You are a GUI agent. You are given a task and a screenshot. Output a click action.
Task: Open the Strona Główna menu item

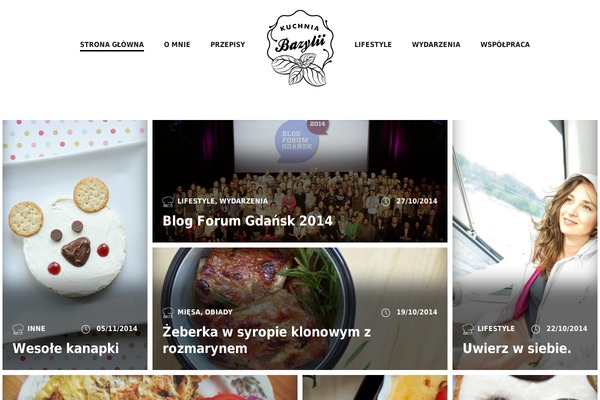112,45
